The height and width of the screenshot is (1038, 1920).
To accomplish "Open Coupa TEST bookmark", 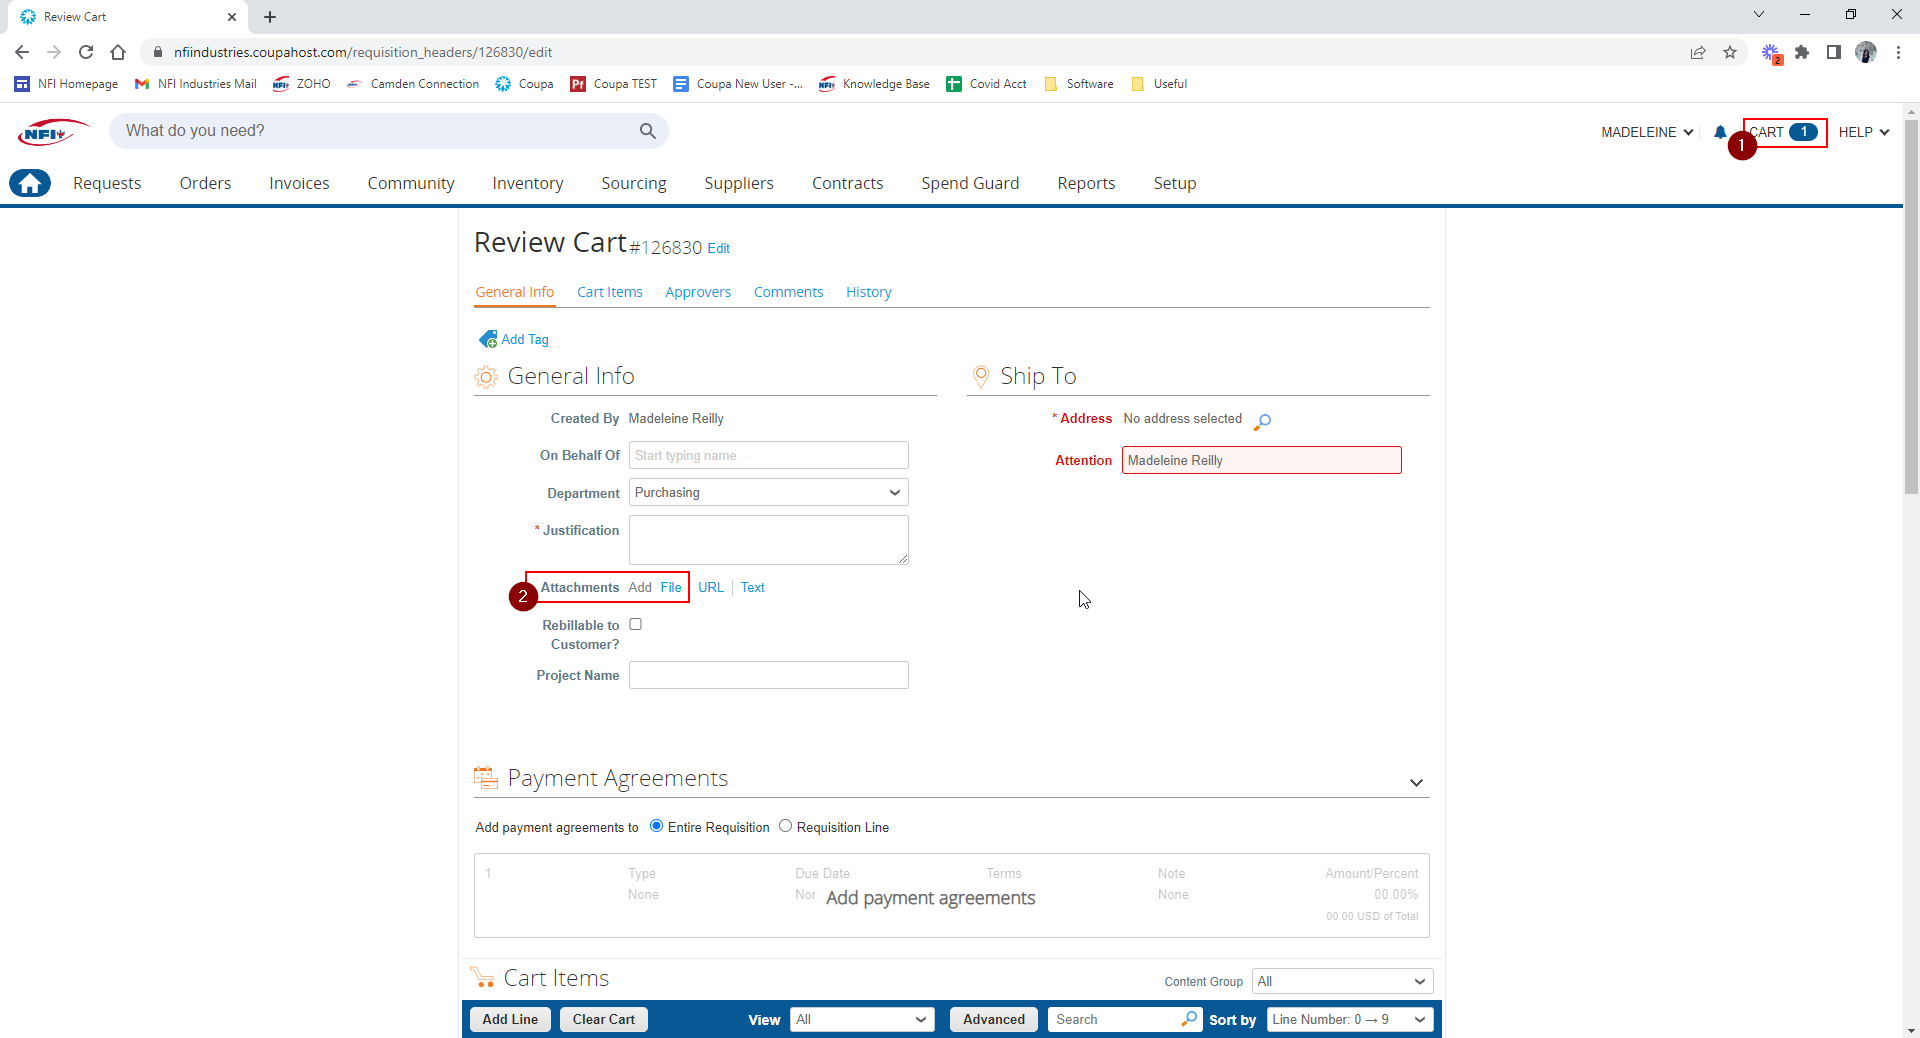I will [614, 84].
